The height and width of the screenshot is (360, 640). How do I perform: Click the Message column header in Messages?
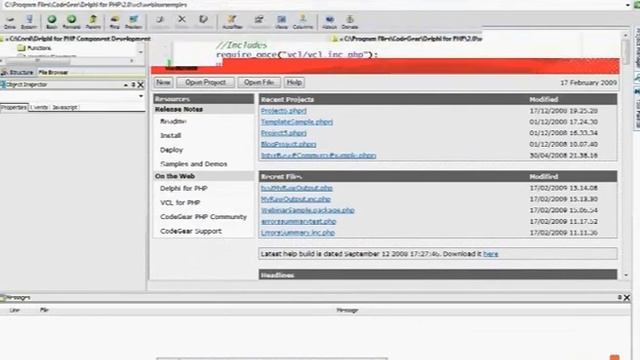[347, 310]
